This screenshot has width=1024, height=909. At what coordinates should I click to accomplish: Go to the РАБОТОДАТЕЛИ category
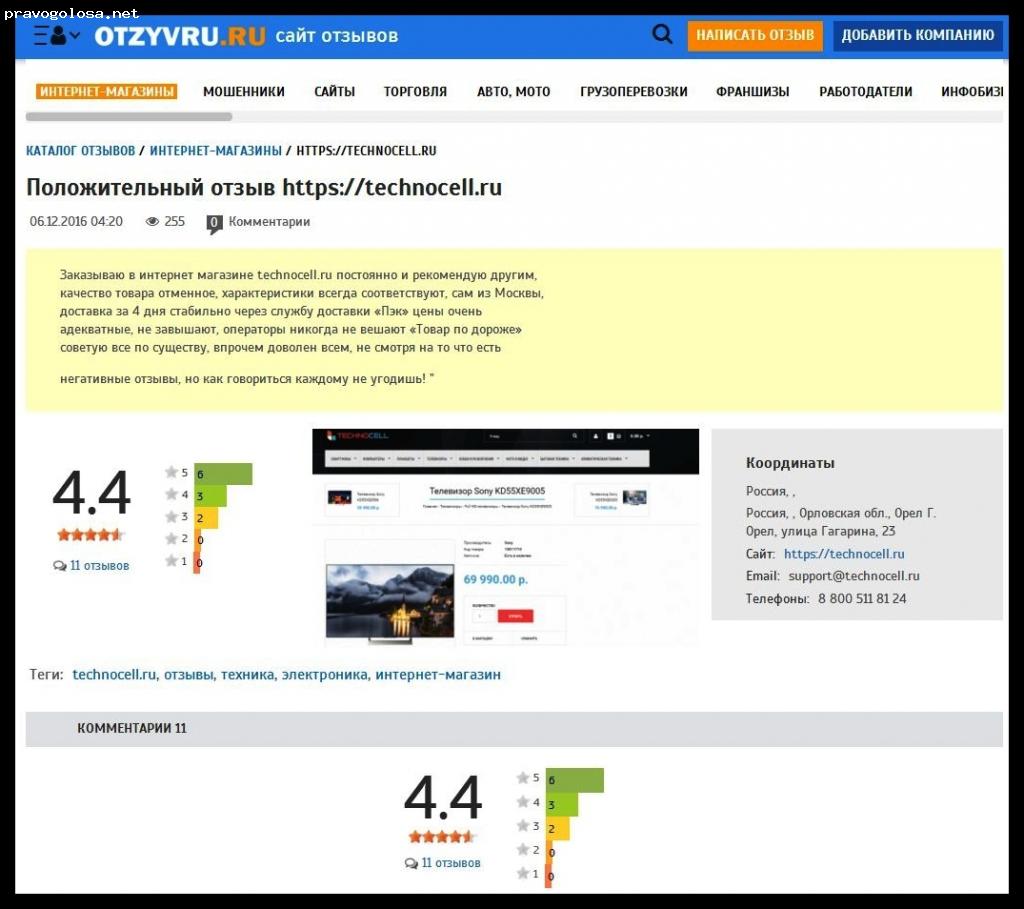[x=865, y=92]
